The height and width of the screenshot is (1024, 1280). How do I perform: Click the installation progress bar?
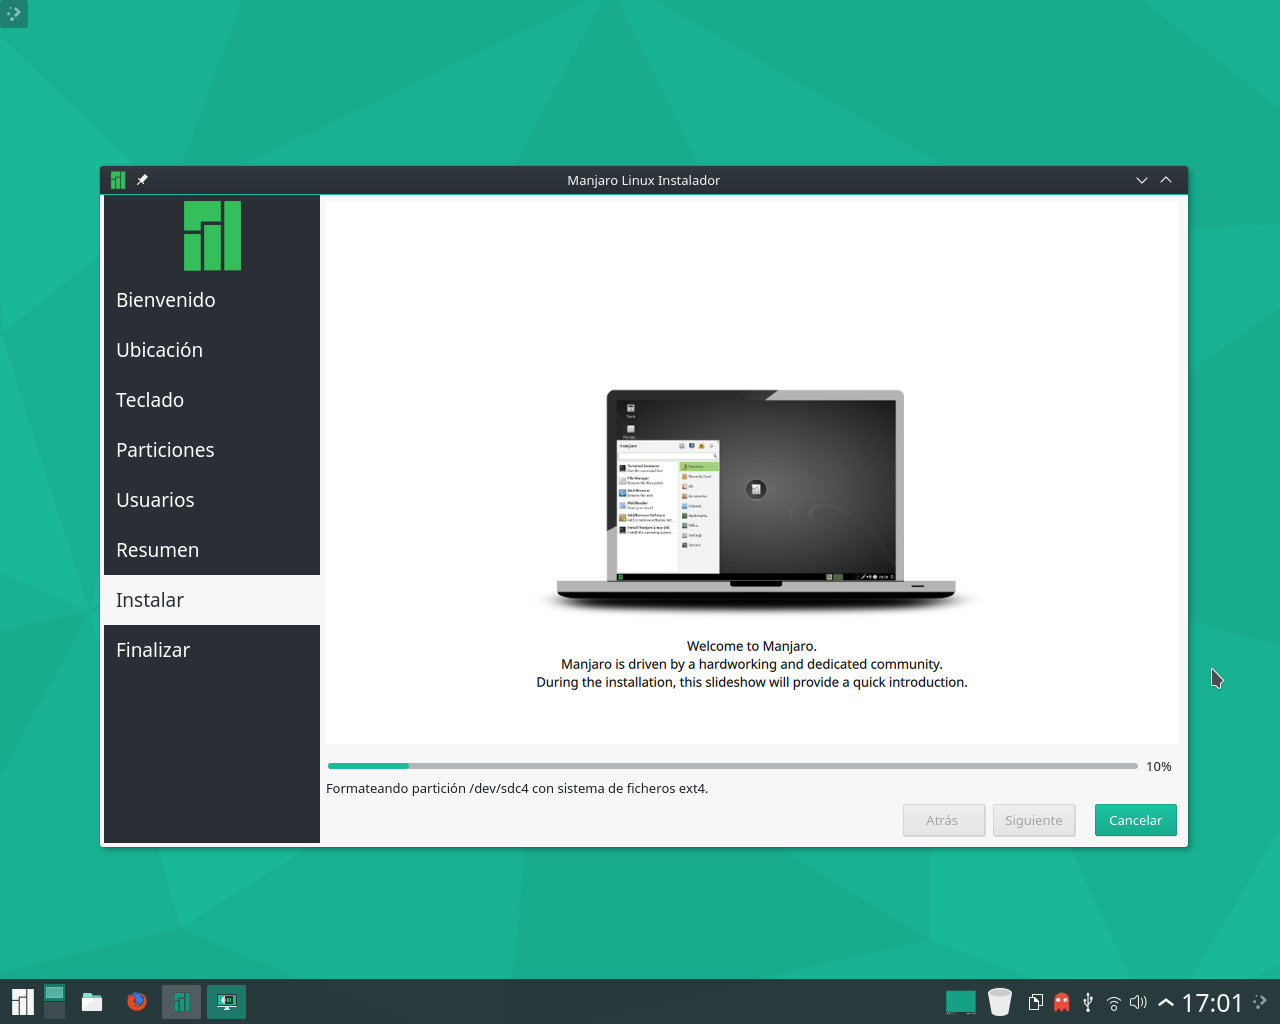point(733,766)
